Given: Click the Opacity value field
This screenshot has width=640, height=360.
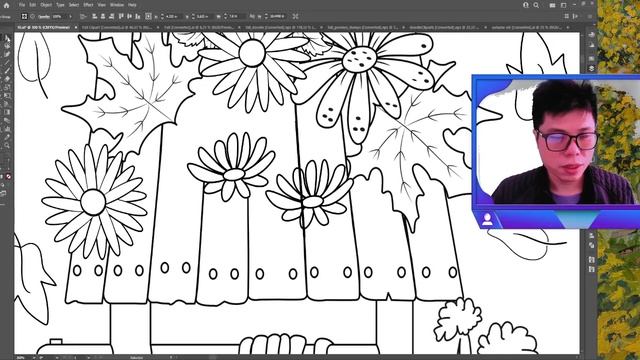Looking at the screenshot, I should [58, 16].
